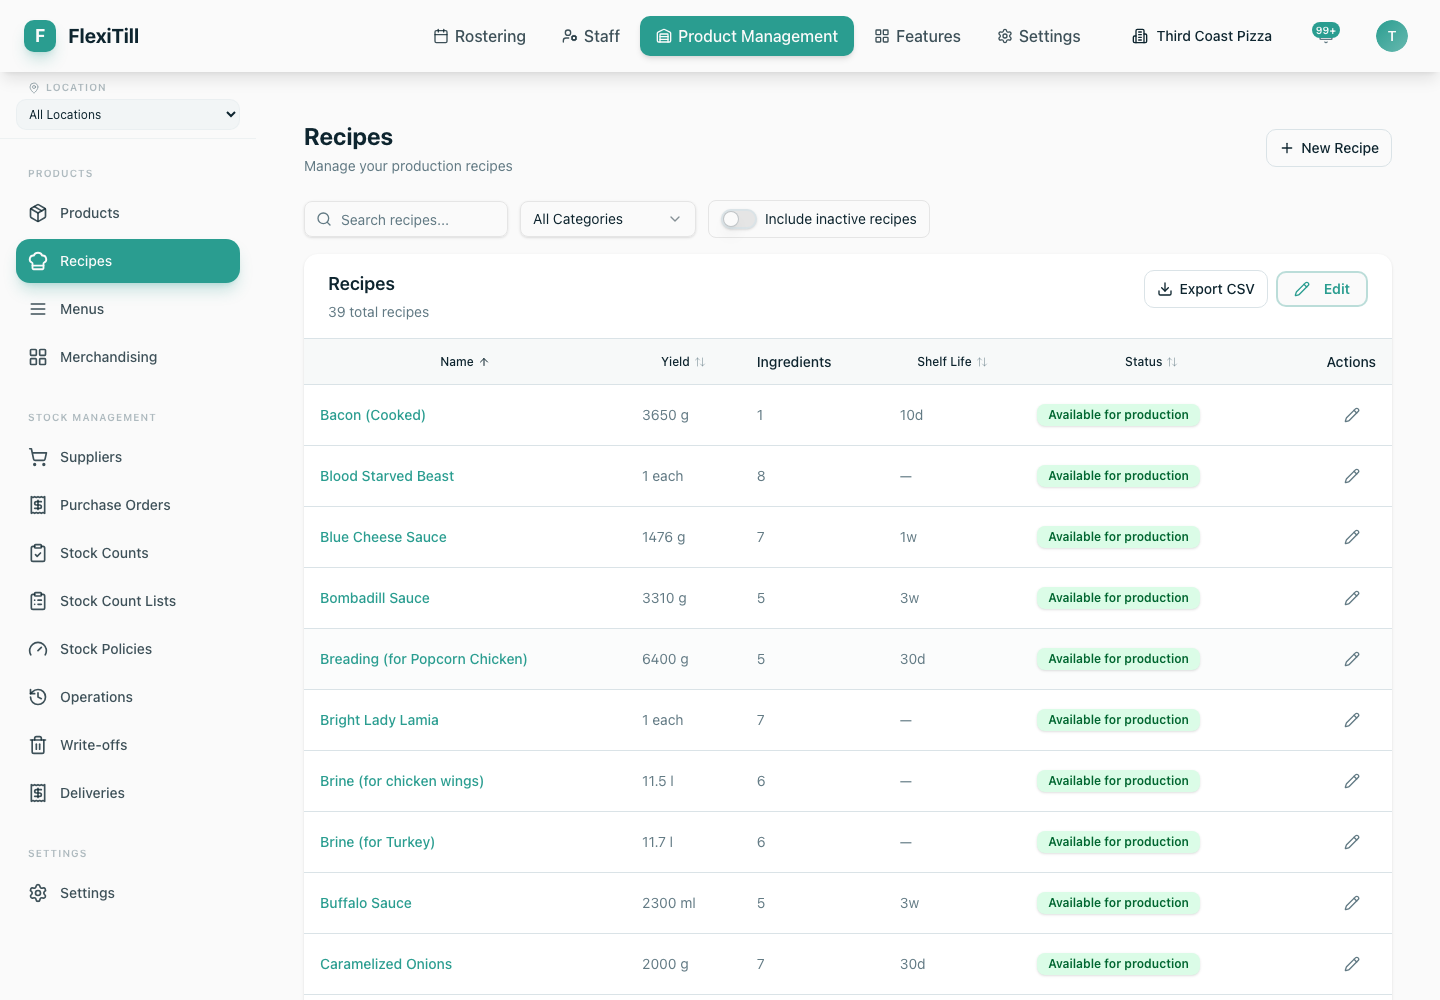The width and height of the screenshot is (1440, 1000).
Task: Open Write-offs in sidebar
Action: (x=128, y=745)
